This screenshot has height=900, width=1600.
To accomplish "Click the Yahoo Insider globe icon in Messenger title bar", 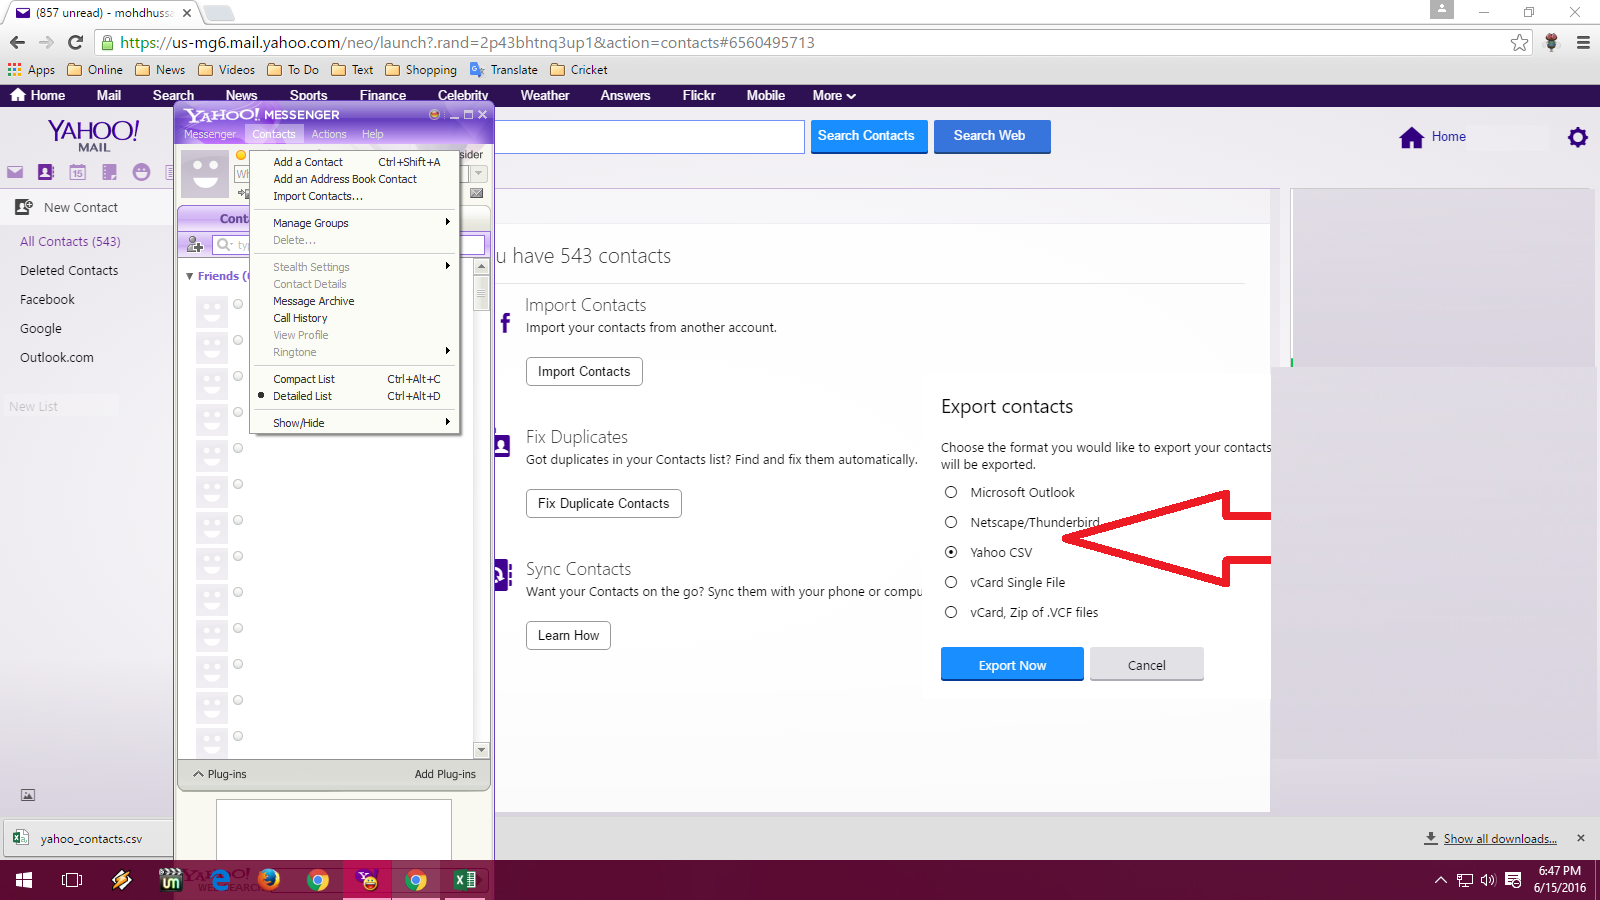I will 434,115.
